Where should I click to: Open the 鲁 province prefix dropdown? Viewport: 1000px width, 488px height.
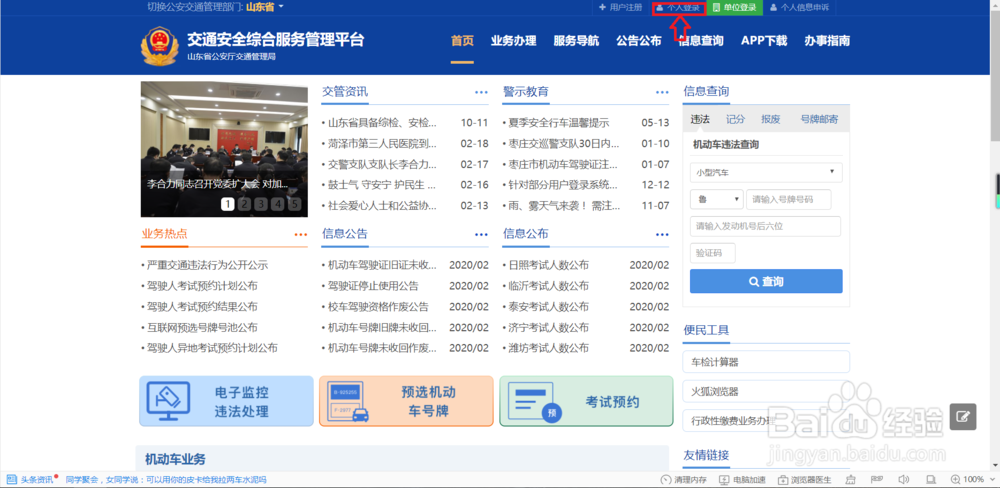[x=717, y=200]
